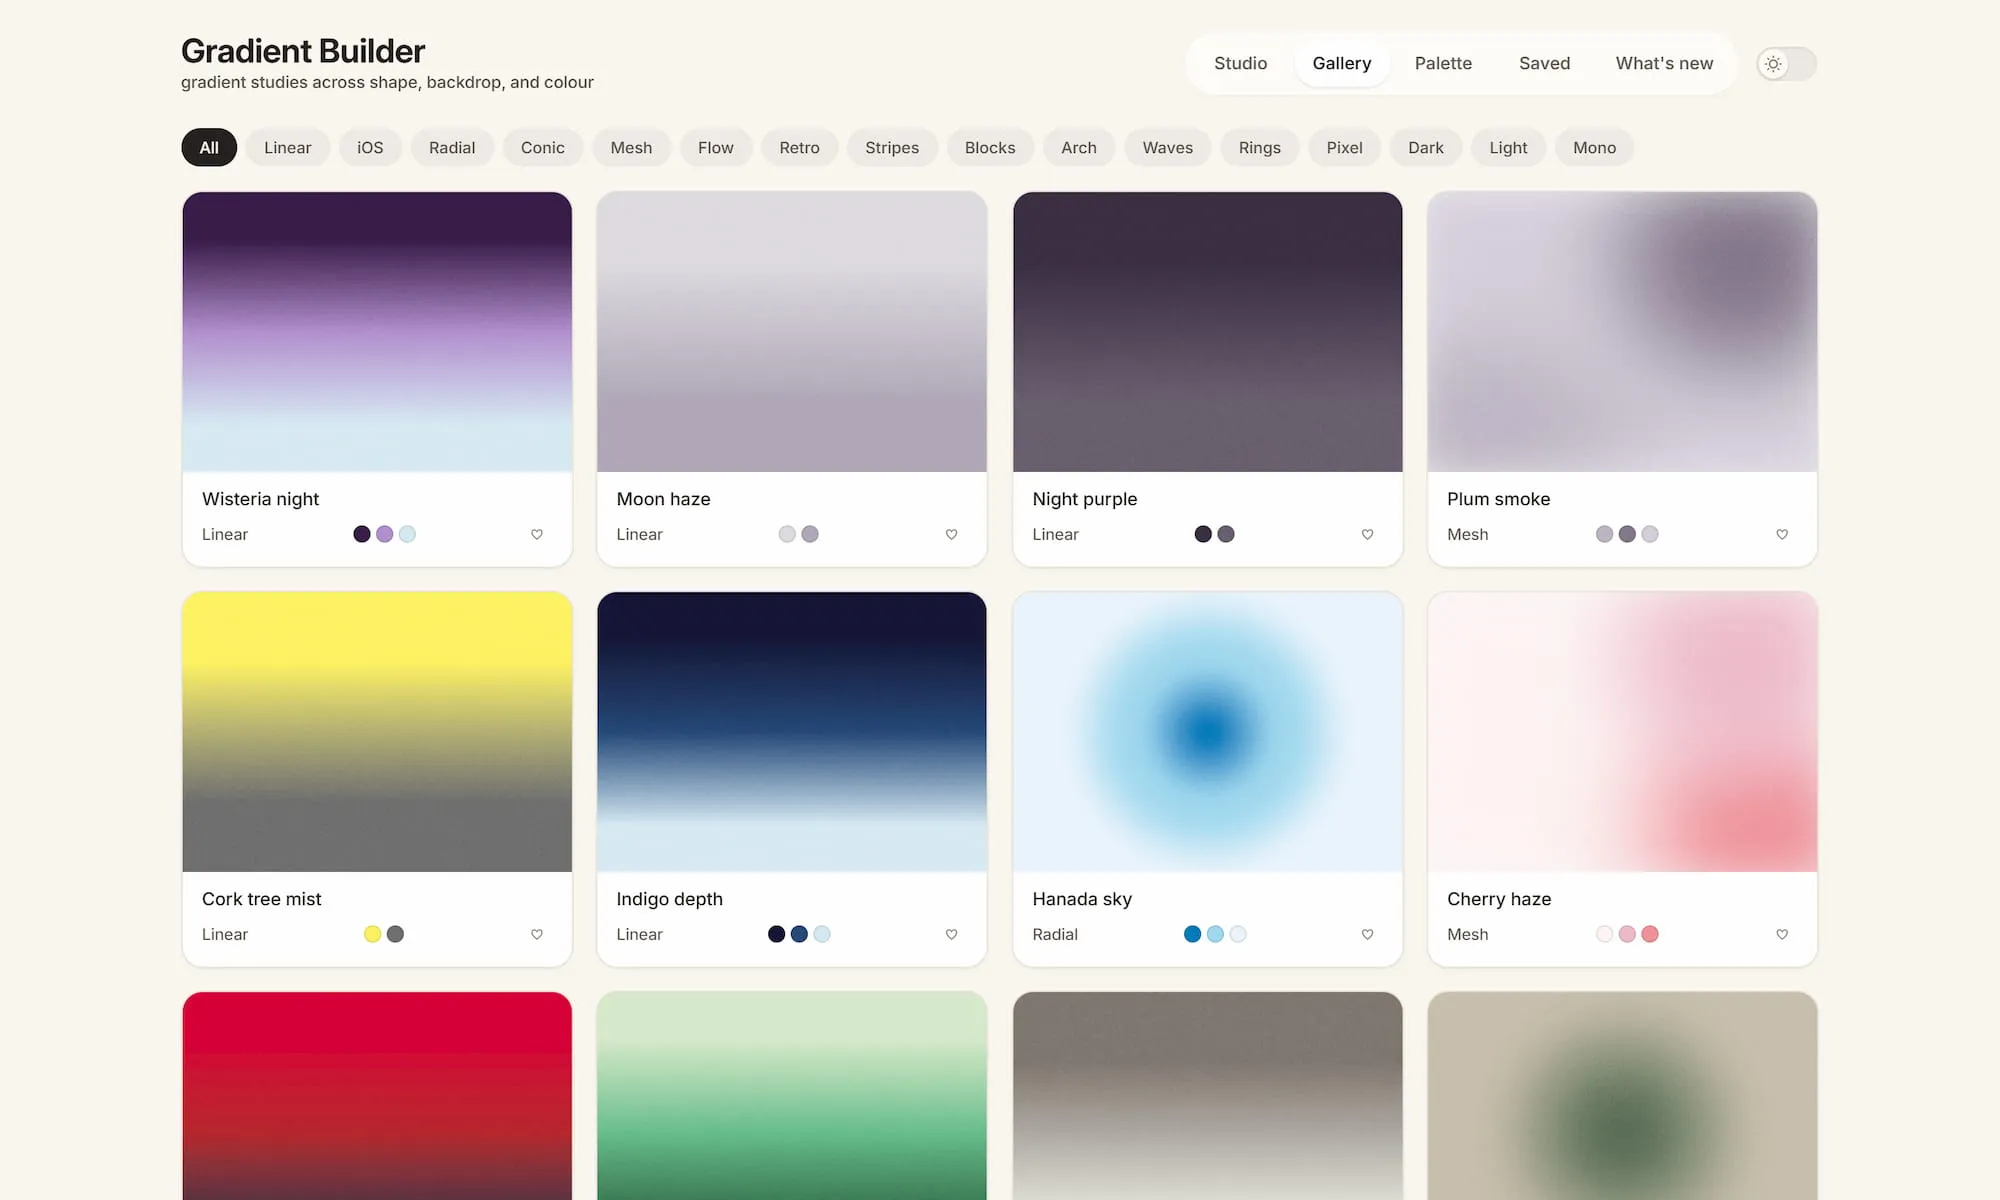Filter gallery by Blocks

coord(990,148)
